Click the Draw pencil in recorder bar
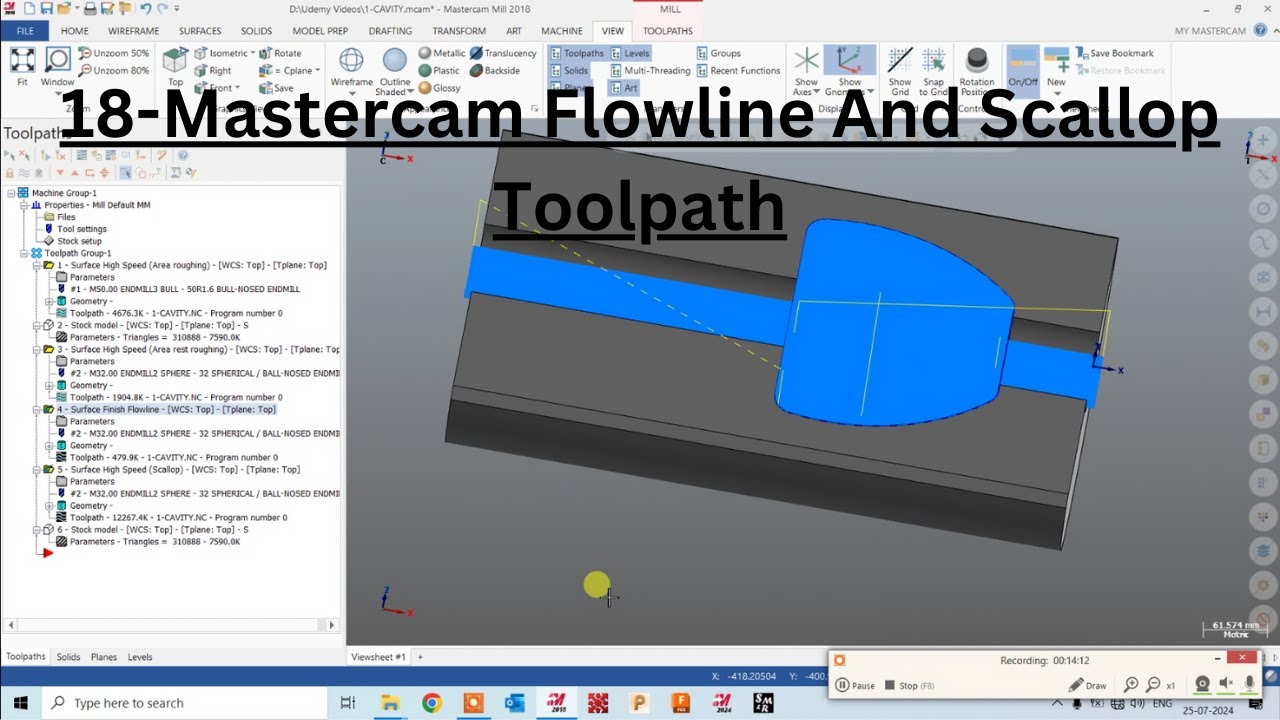Screen dimensions: 1280x720 click(x=1087, y=685)
